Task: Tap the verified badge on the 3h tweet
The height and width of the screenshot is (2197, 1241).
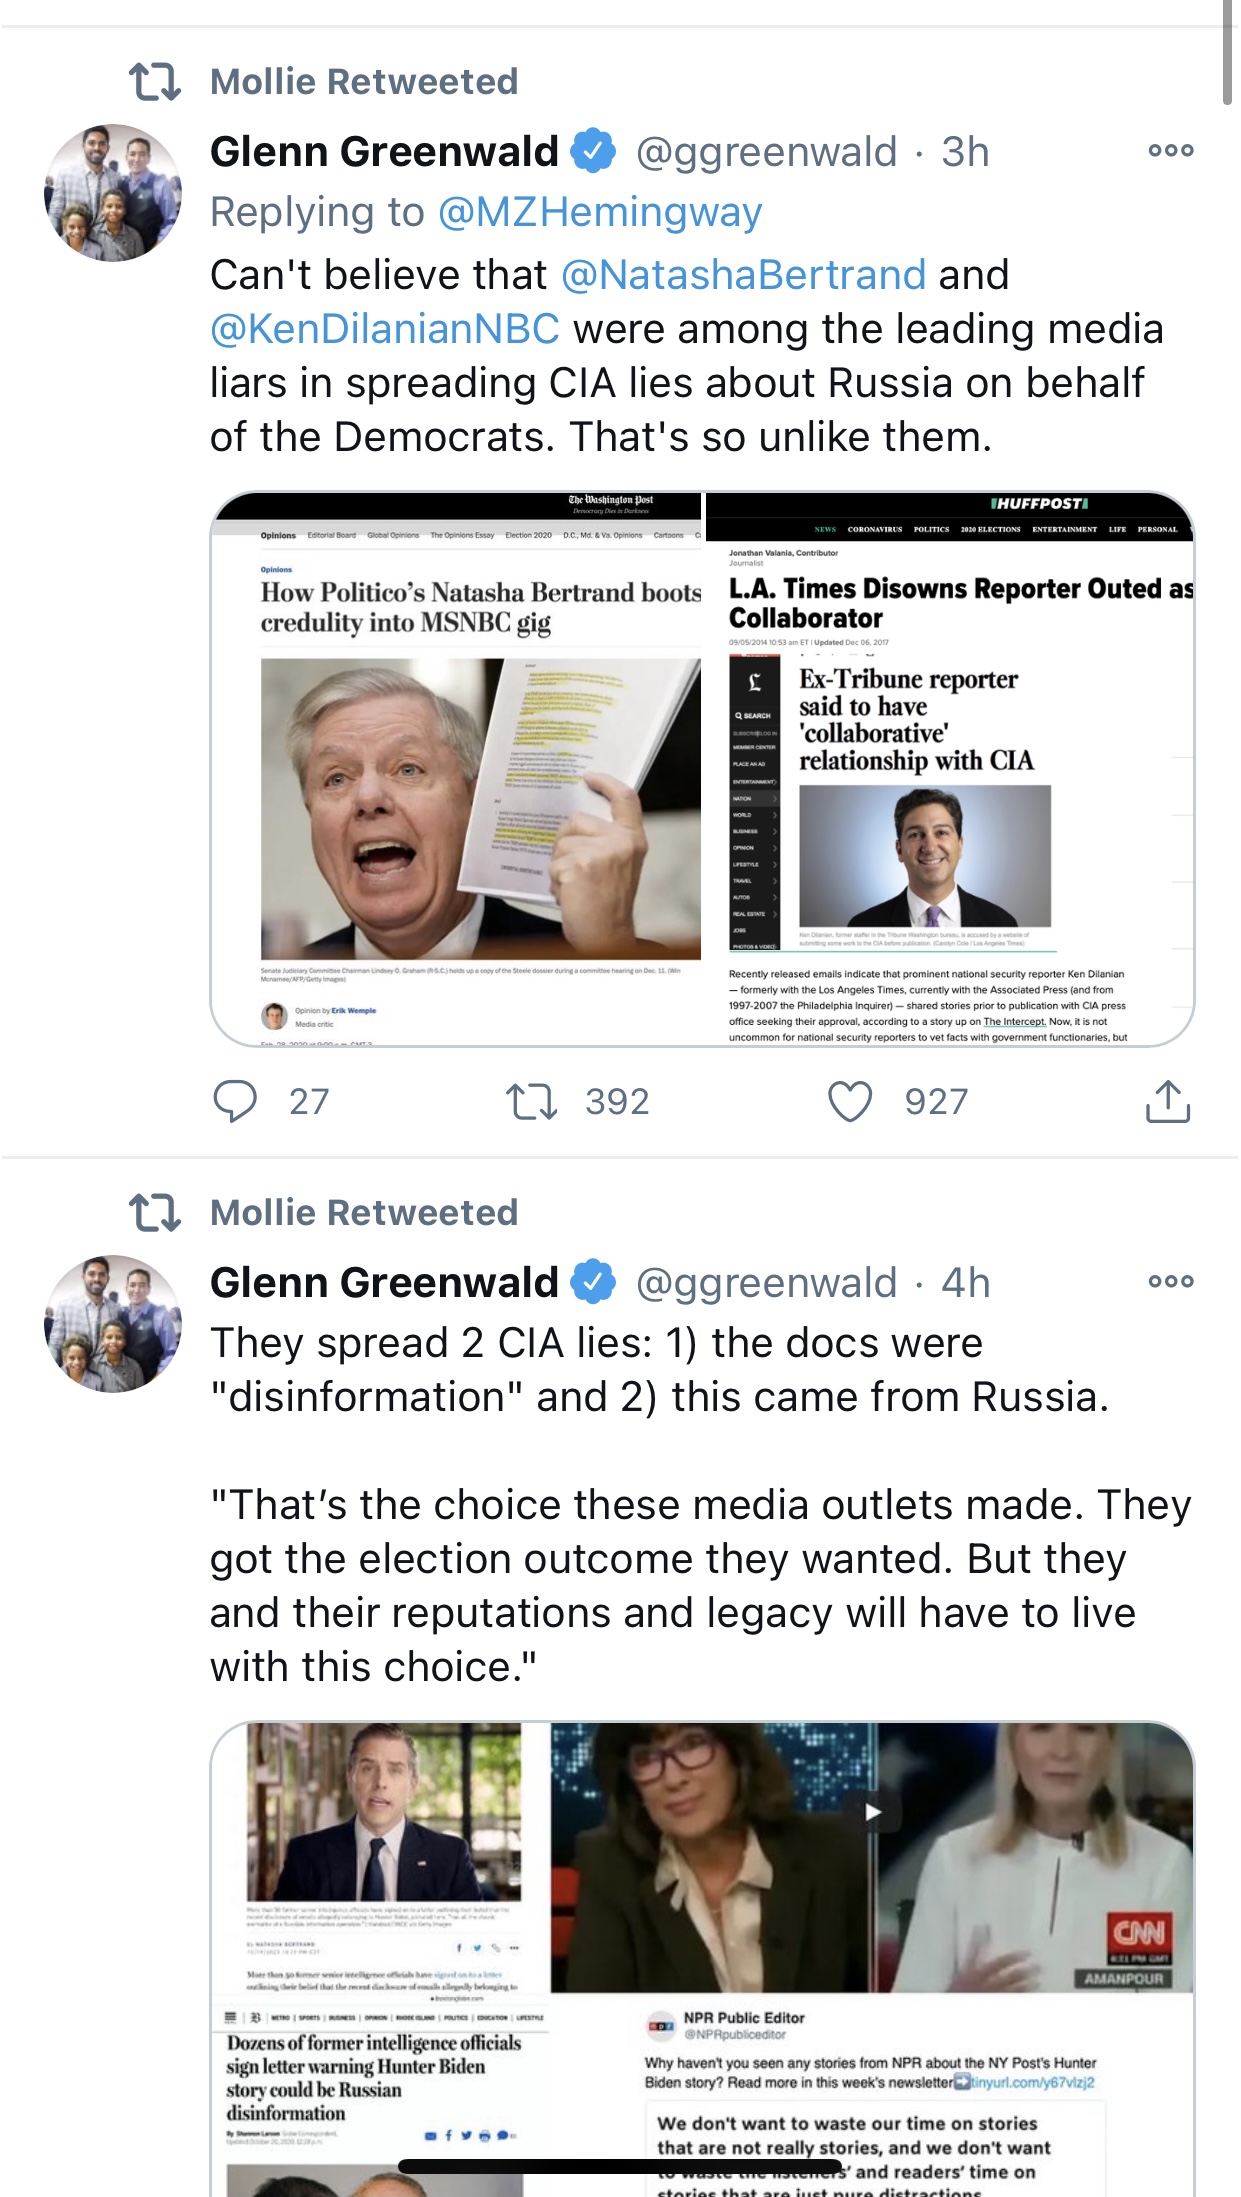Action: [593, 152]
